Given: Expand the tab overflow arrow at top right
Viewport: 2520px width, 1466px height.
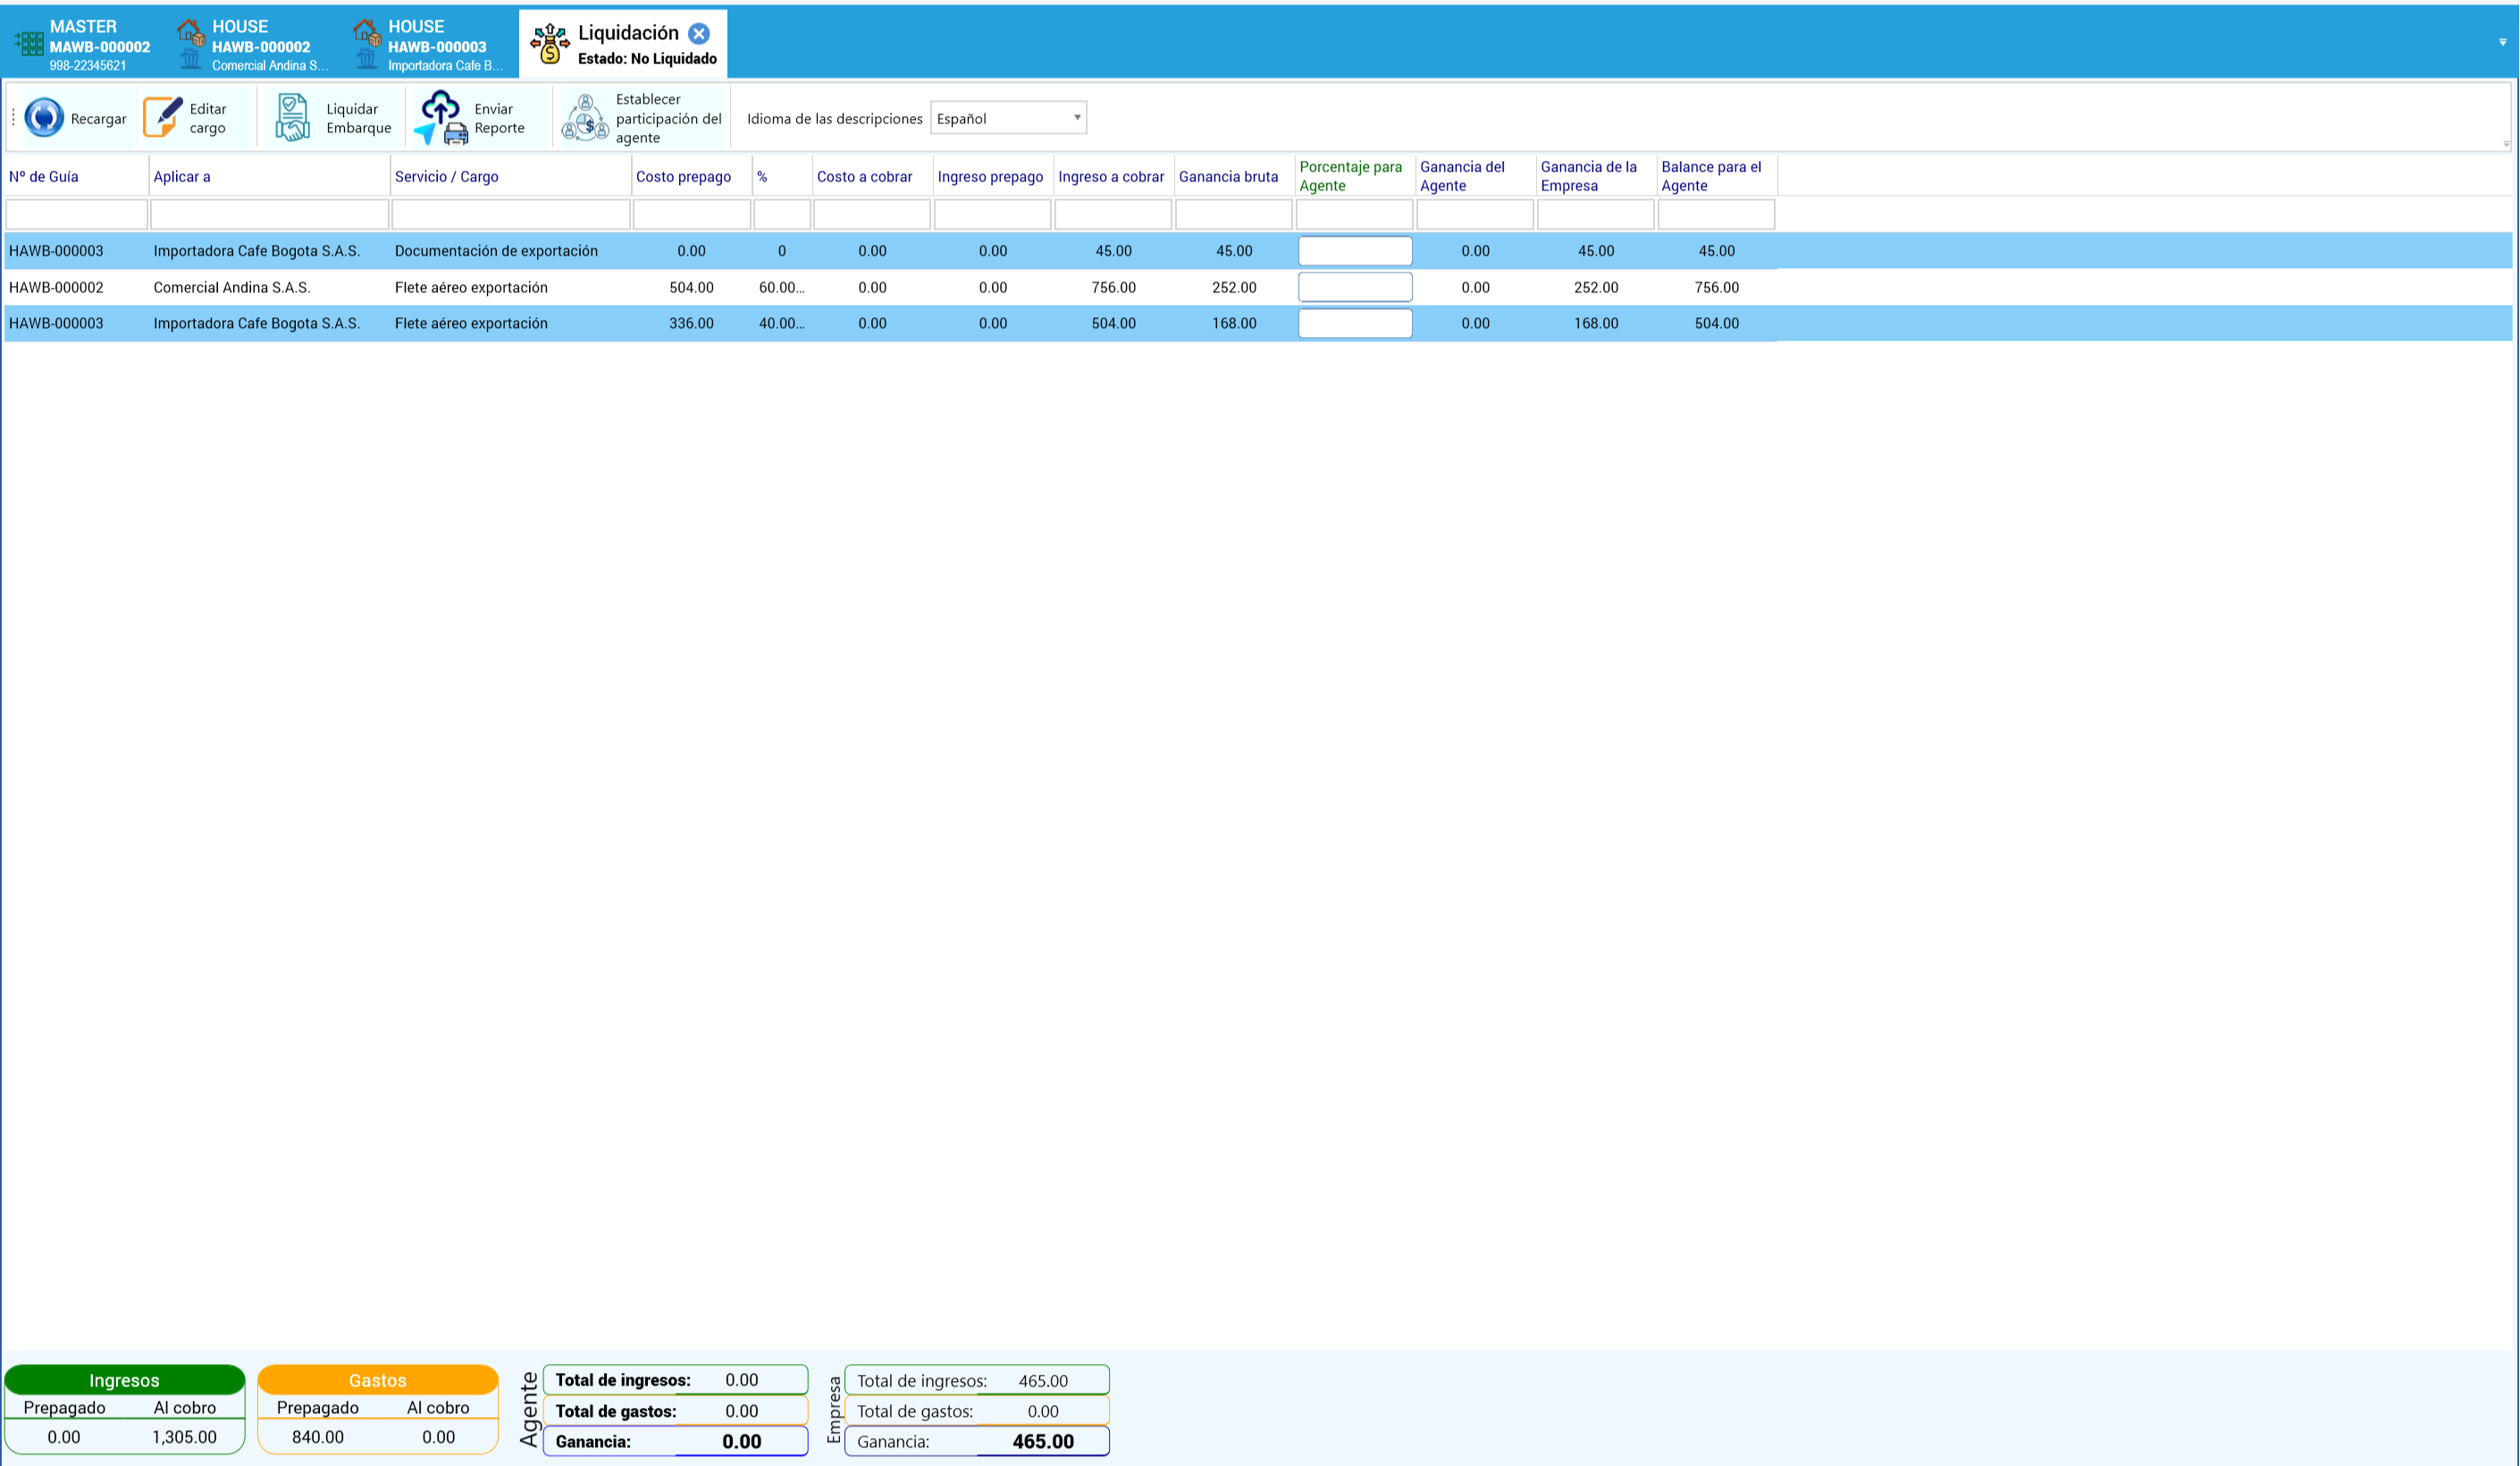Looking at the screenshot, I should [2502, 42].
